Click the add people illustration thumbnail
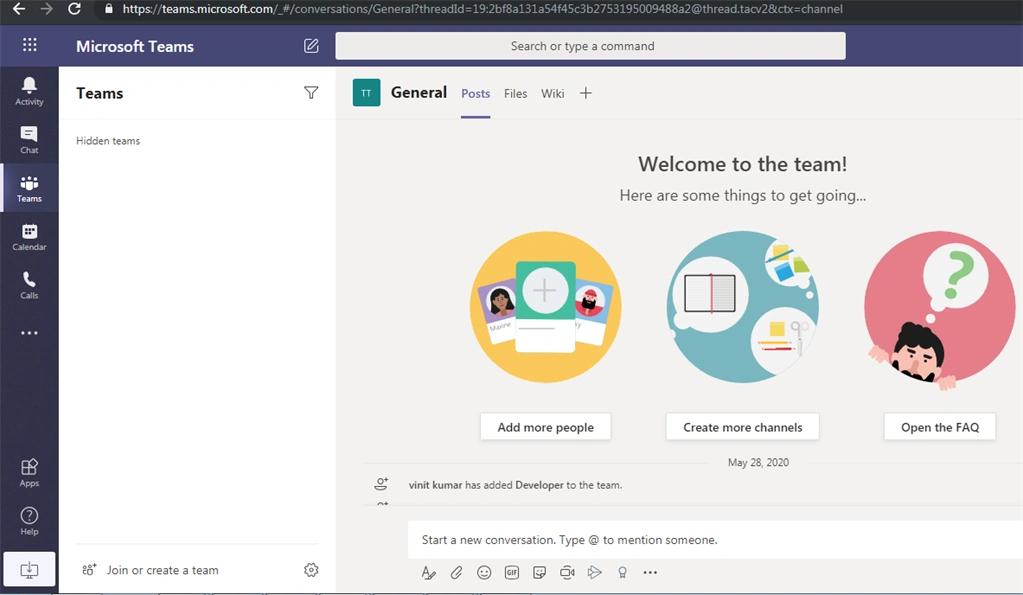Viewport: 1023px width, 595px height. [x=545, y=307]
